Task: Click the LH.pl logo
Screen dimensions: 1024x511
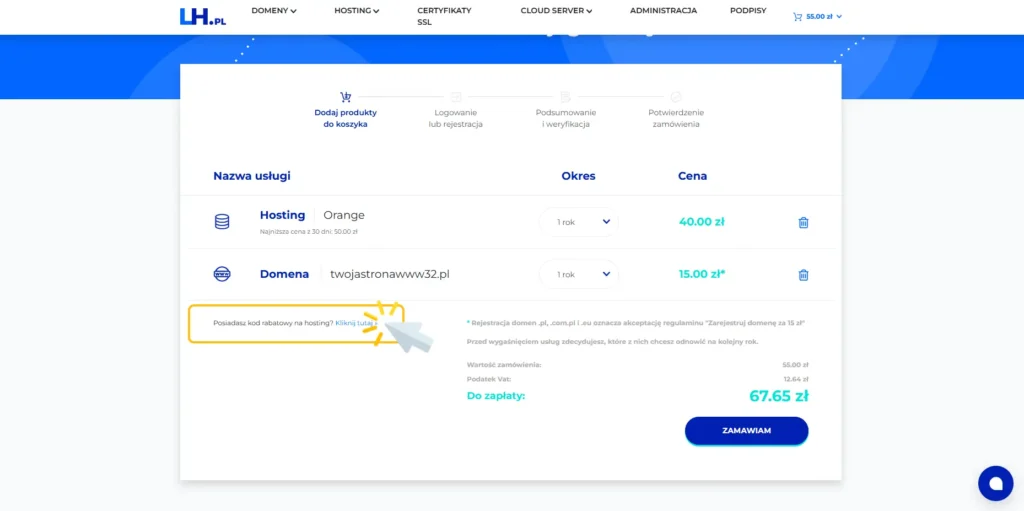Action: coord(202,16)
